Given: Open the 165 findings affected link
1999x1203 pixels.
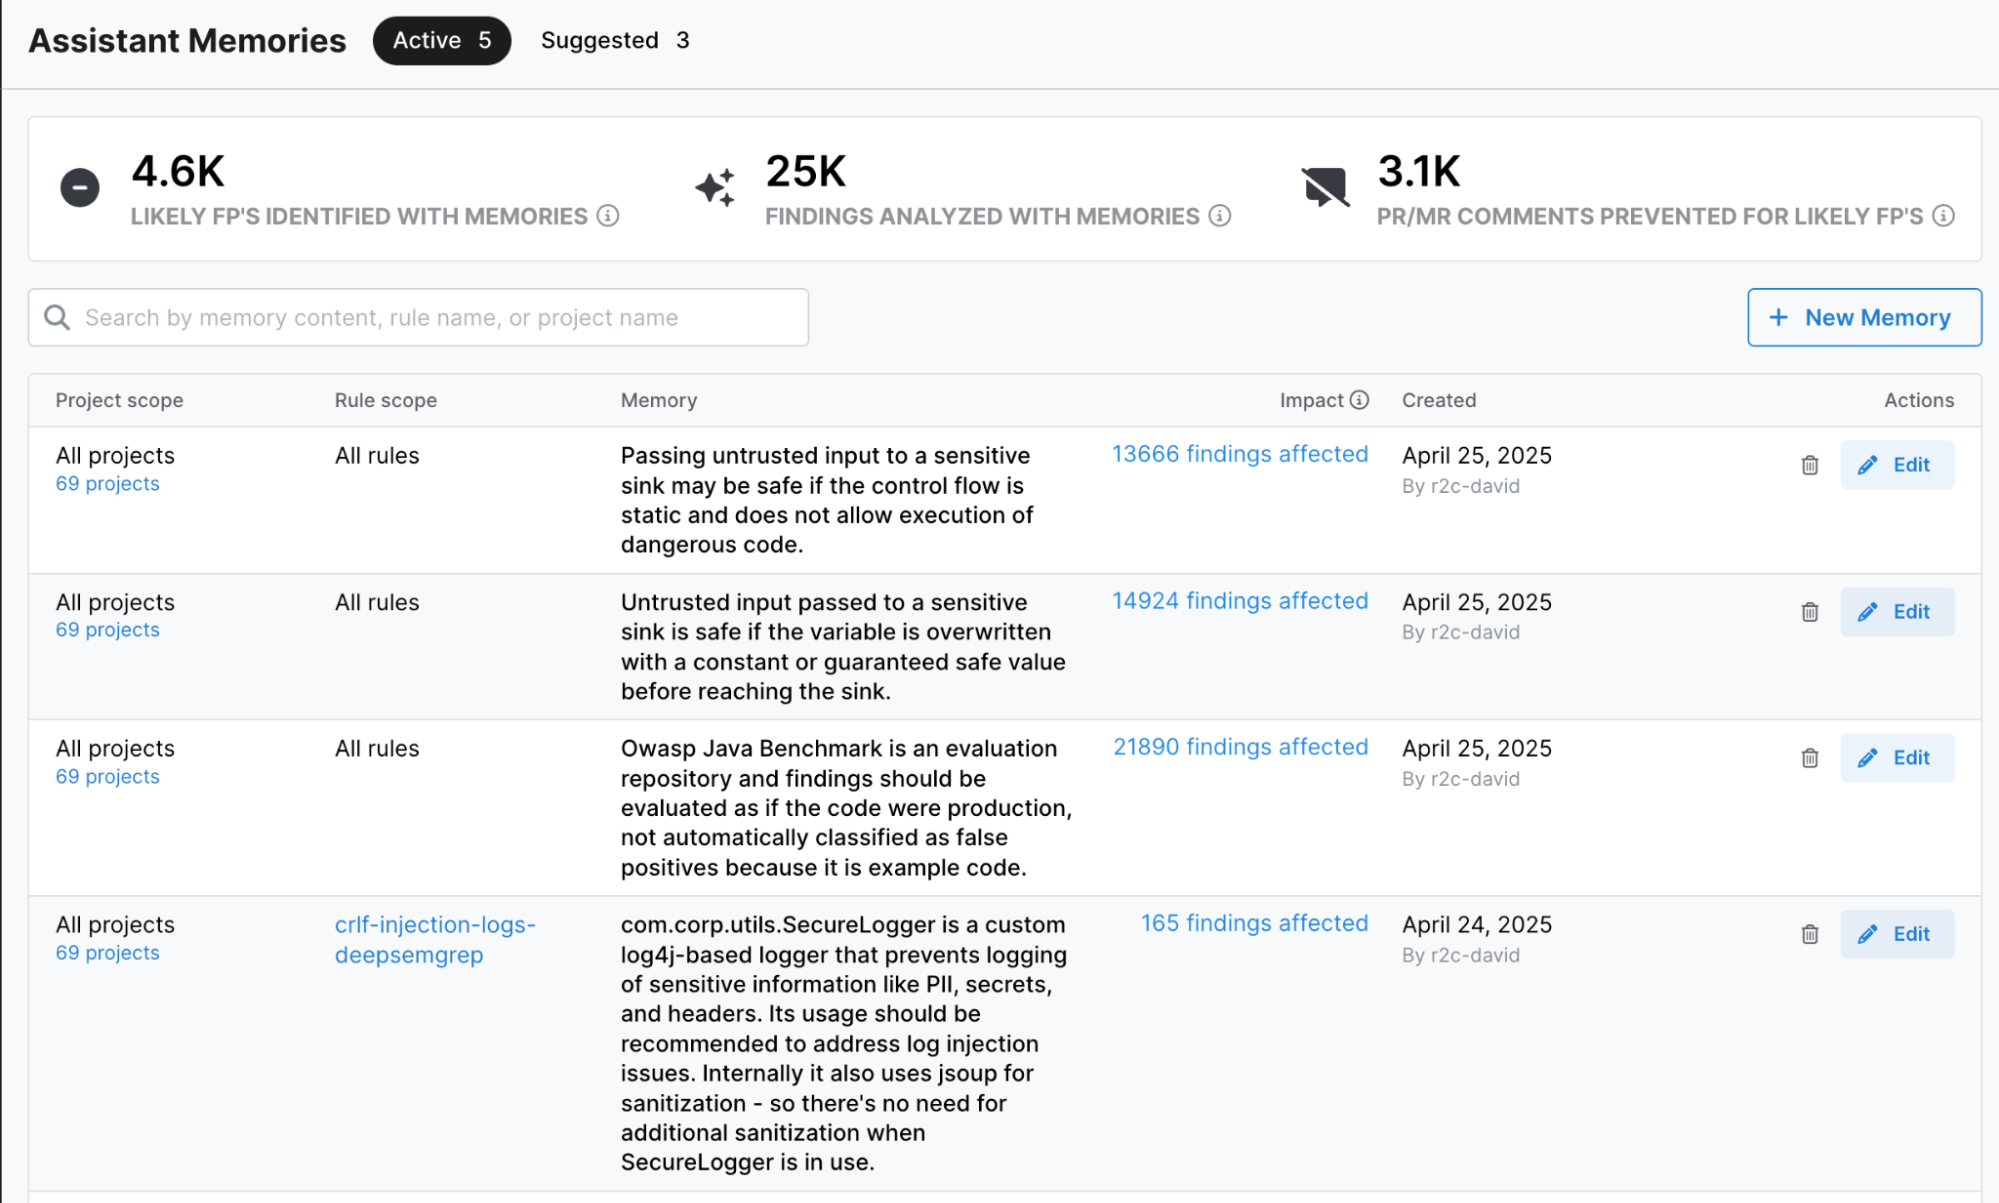Looking at the screenshot, I should click(1254, 923).
